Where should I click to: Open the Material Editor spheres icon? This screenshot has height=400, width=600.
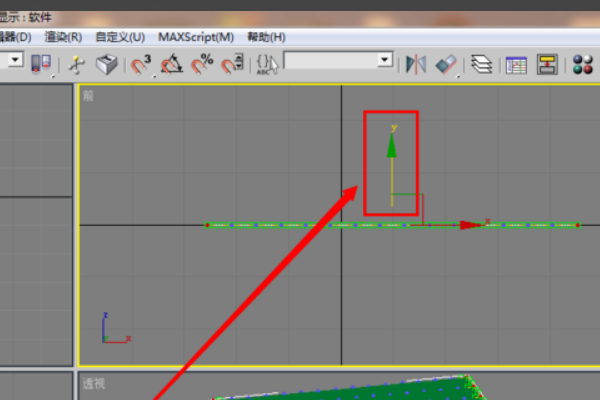pyautogui.click(x=583, y=64)
